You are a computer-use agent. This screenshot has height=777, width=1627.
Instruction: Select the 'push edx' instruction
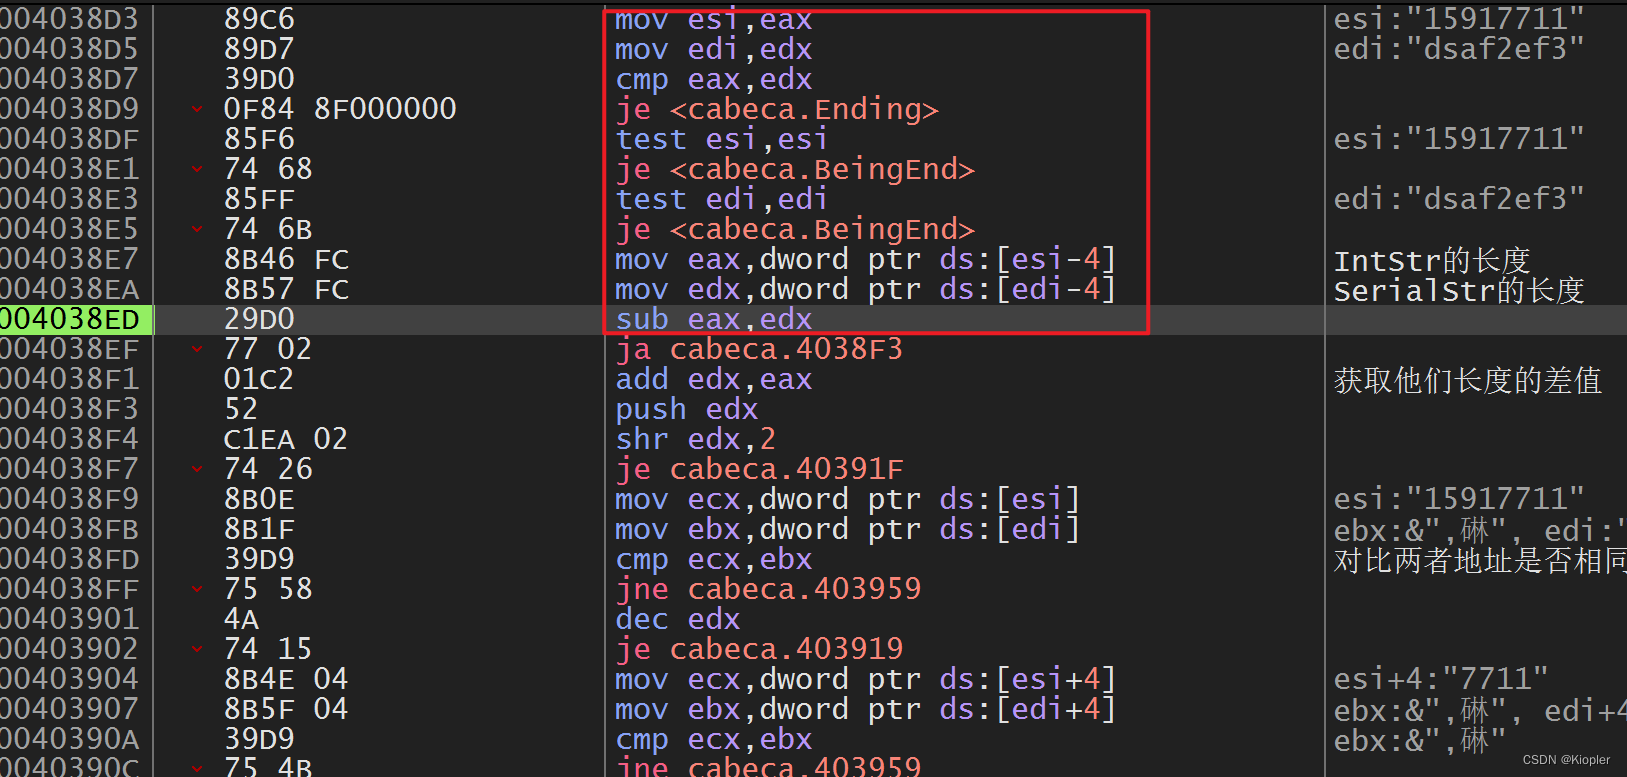point(687,409)
